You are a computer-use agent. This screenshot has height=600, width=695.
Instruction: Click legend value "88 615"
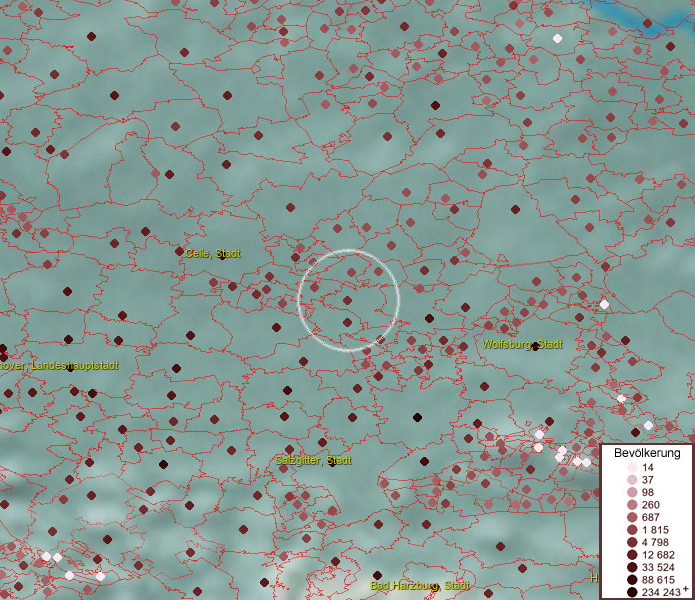pos(658,580)
